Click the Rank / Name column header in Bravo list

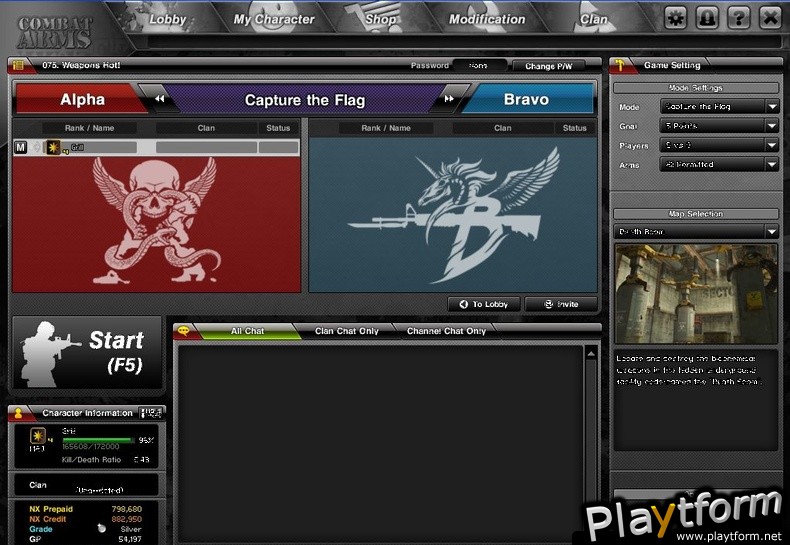click(x=386, y=128)
